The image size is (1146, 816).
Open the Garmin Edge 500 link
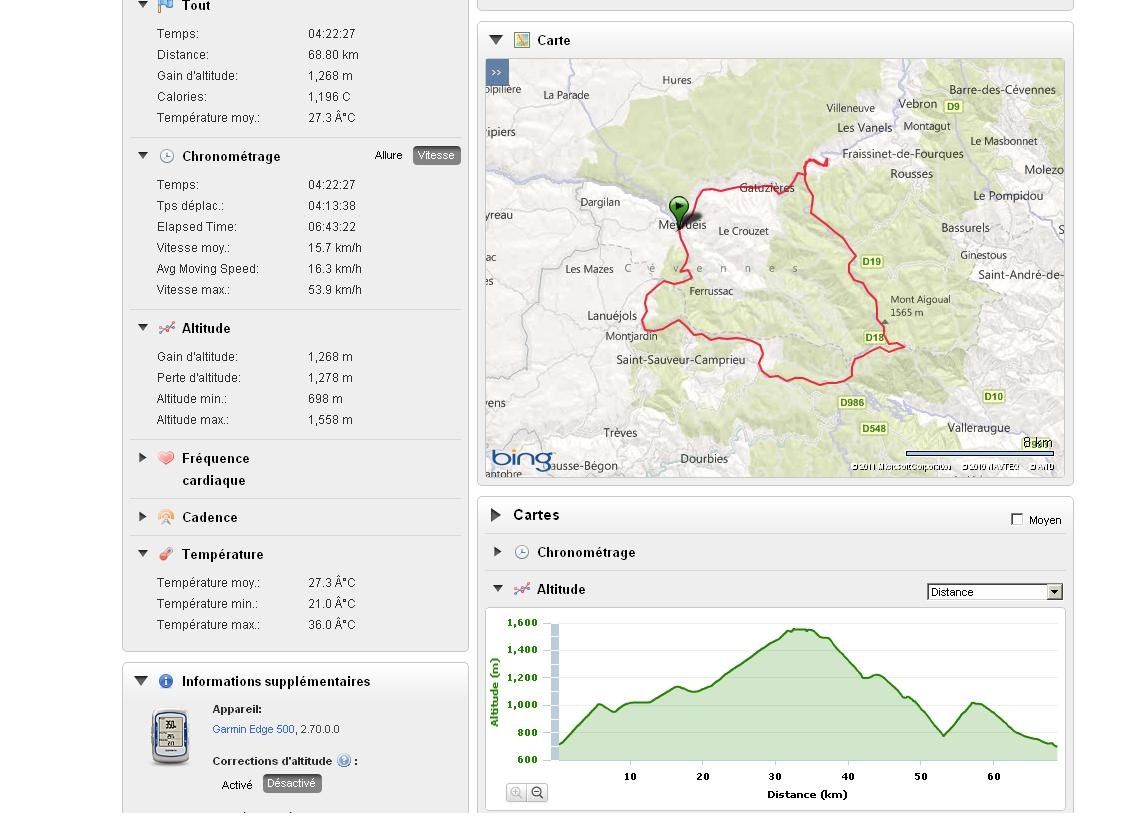pyautogui.click(x=253, y=729)
